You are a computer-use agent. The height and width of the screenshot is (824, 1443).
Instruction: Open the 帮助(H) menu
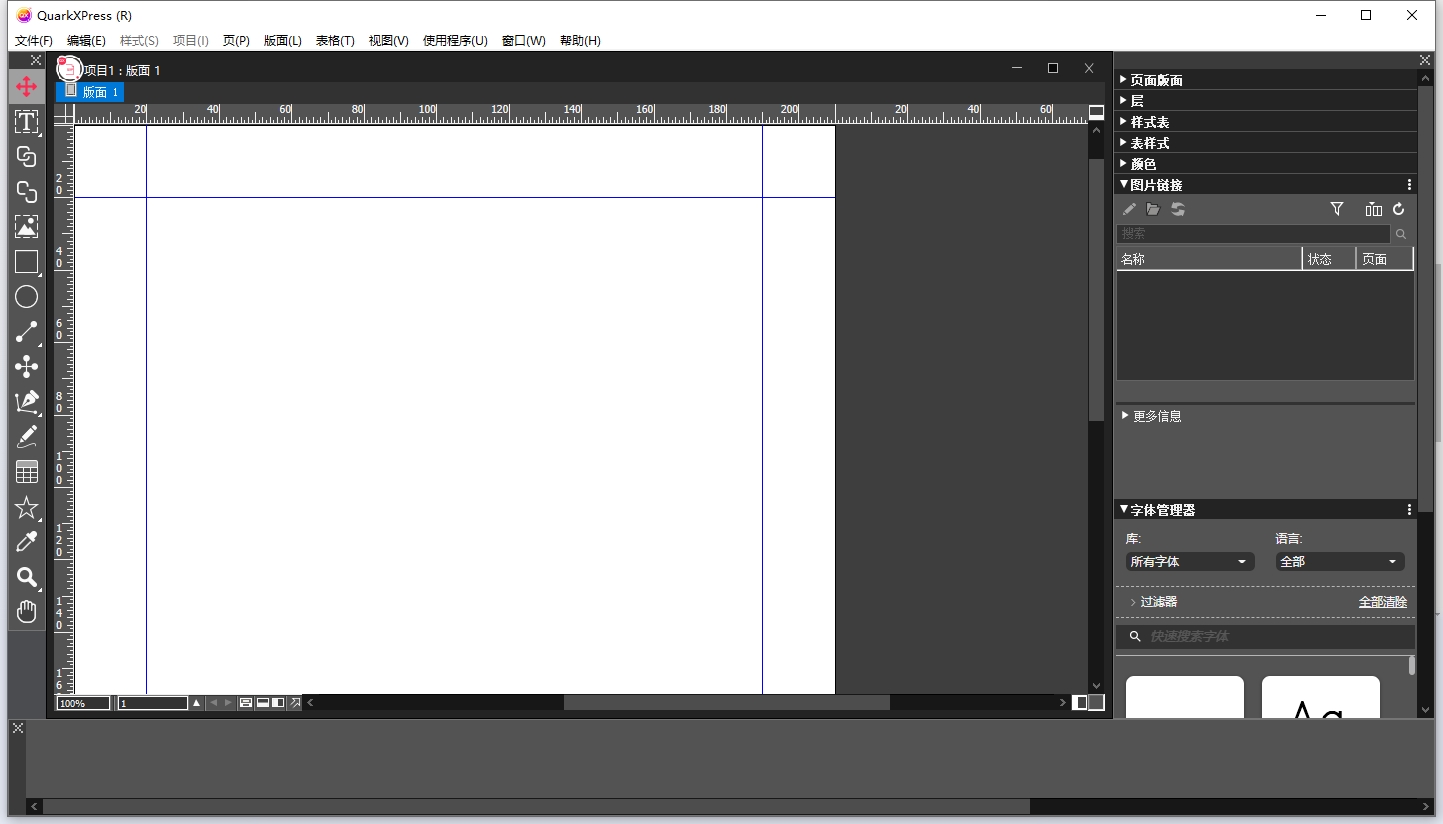point(580,41)
